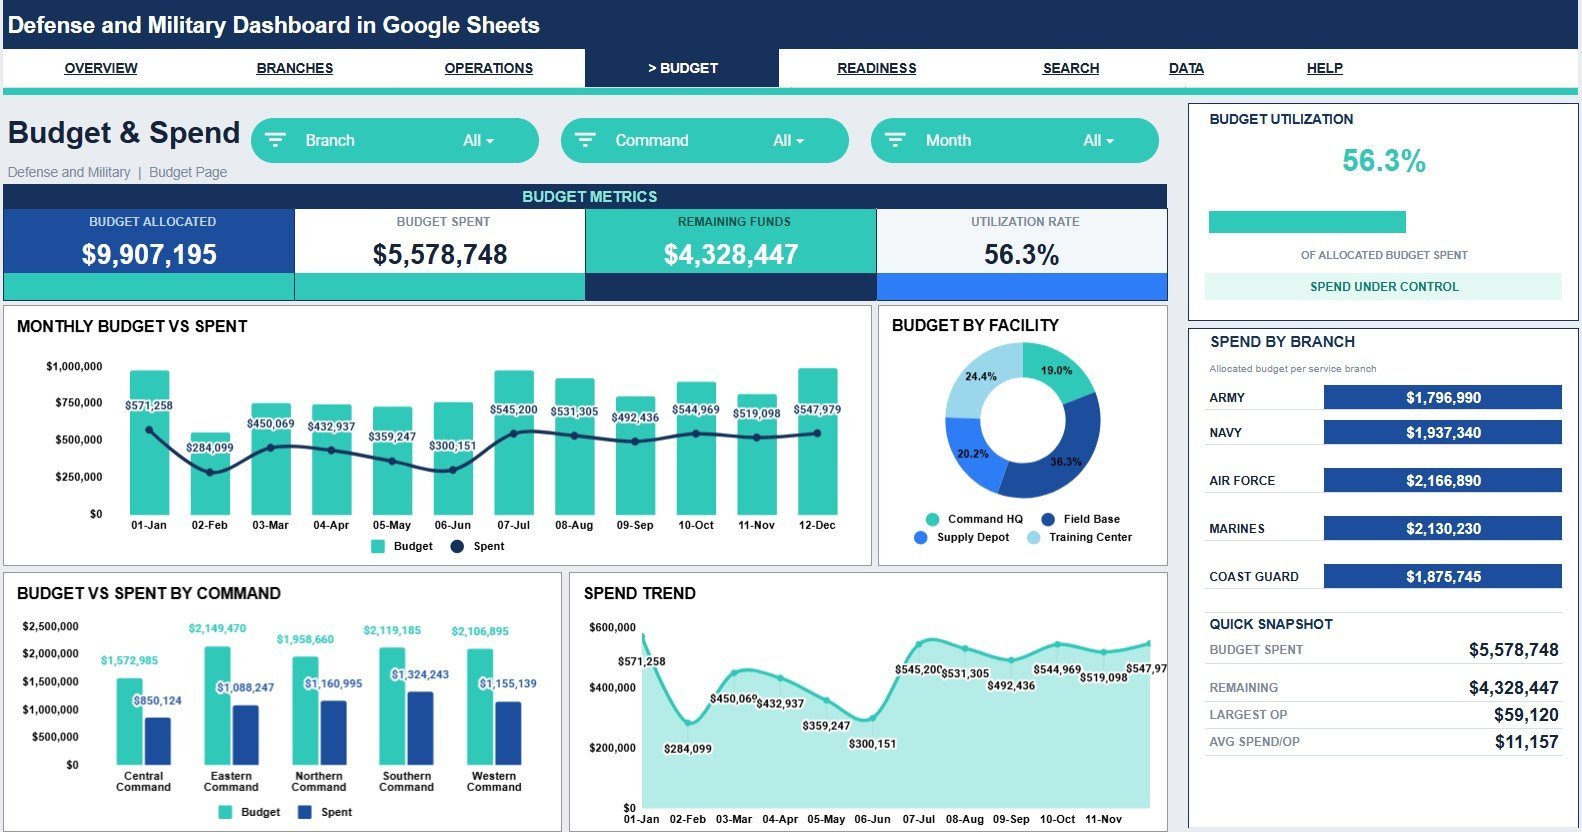1582x832 pixels.
Task: Click the Budget Page breadcrumb text
Action: (188, 172)
